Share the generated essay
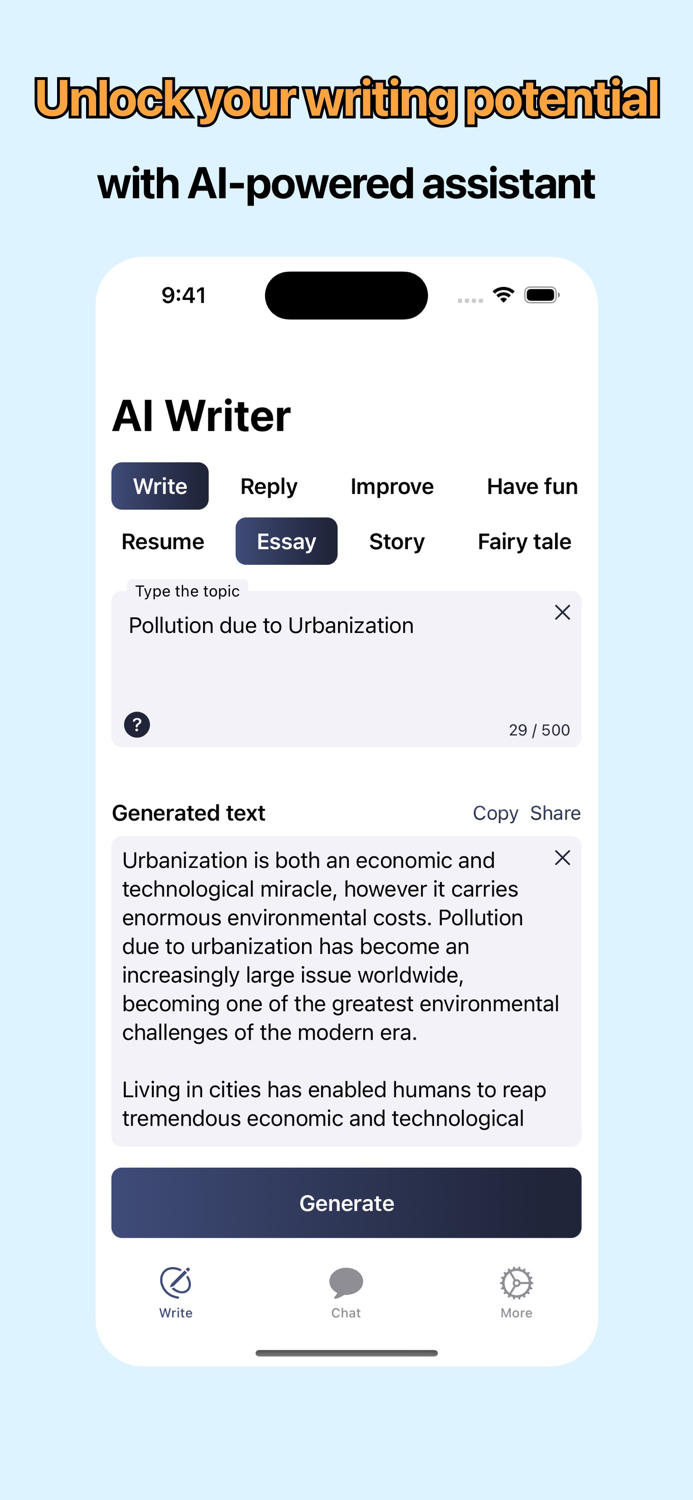The width and height of the screenshot is (693, 1500). 556,813
